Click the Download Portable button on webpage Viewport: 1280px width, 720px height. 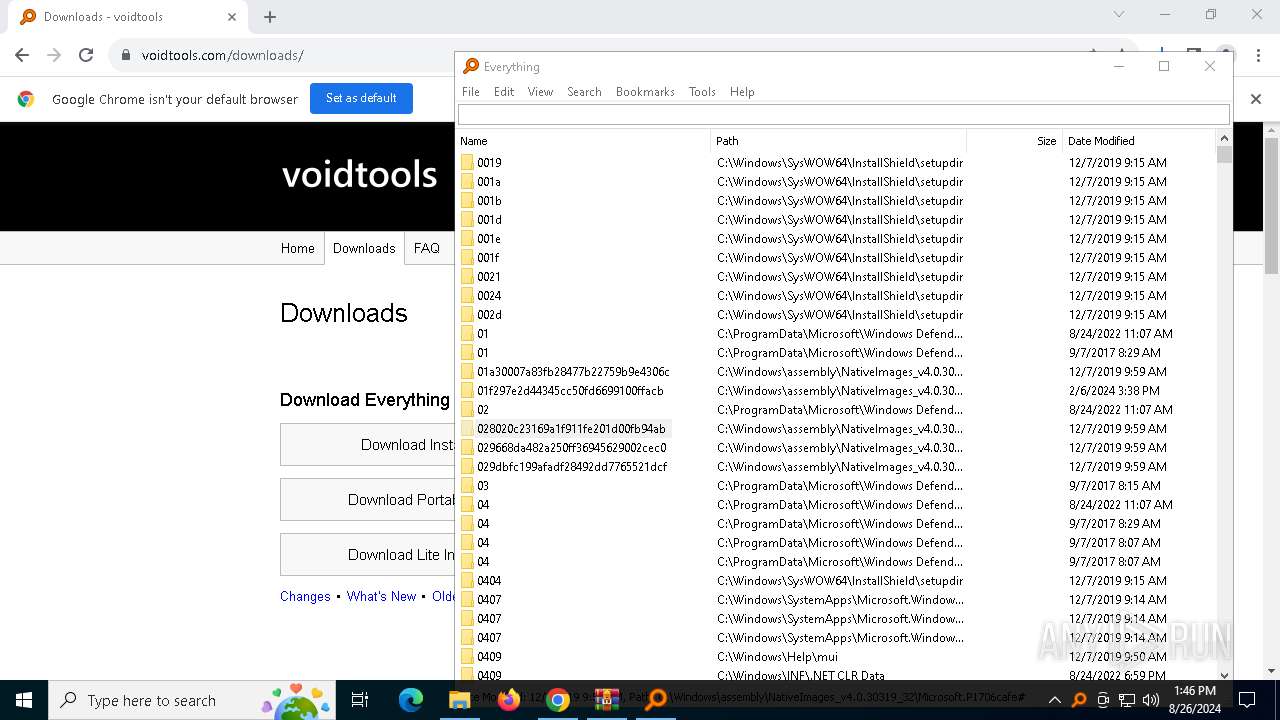tap(367, 499)
